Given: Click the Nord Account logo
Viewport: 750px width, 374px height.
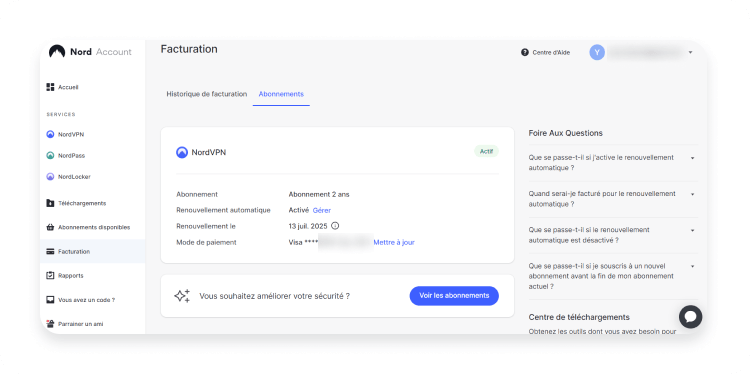Looking at the screenshot, I should (90, 52).
